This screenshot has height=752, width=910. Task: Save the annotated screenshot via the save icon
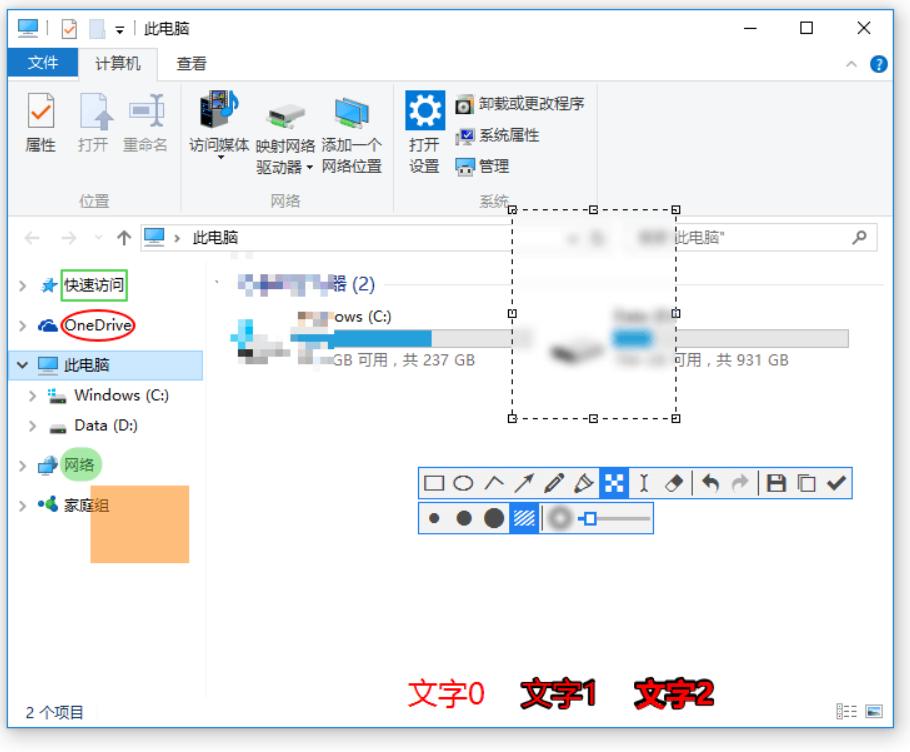(777, 483)
